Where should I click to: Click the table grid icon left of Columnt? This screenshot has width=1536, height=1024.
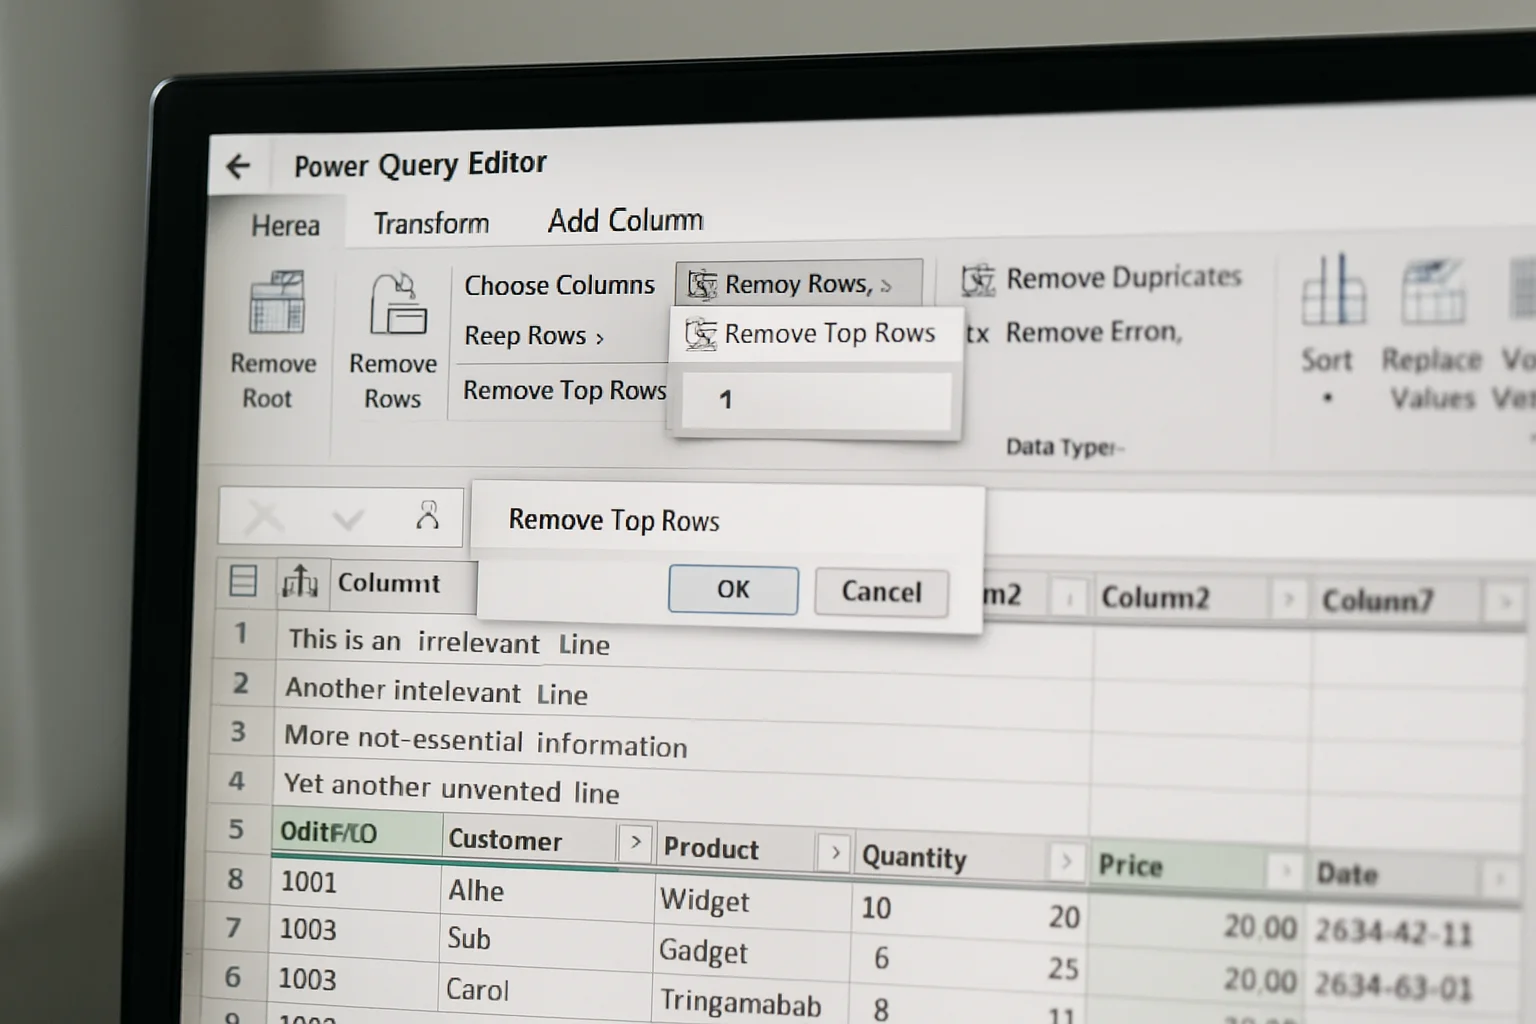click(243, 581)
